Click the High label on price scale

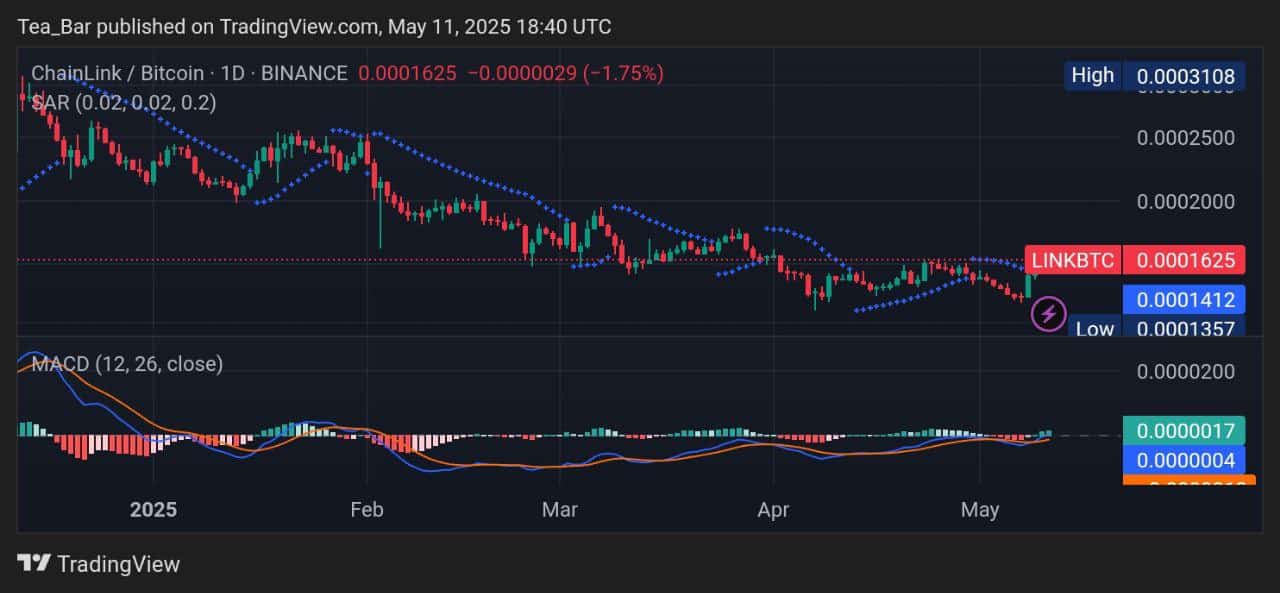click(1093, 75)
